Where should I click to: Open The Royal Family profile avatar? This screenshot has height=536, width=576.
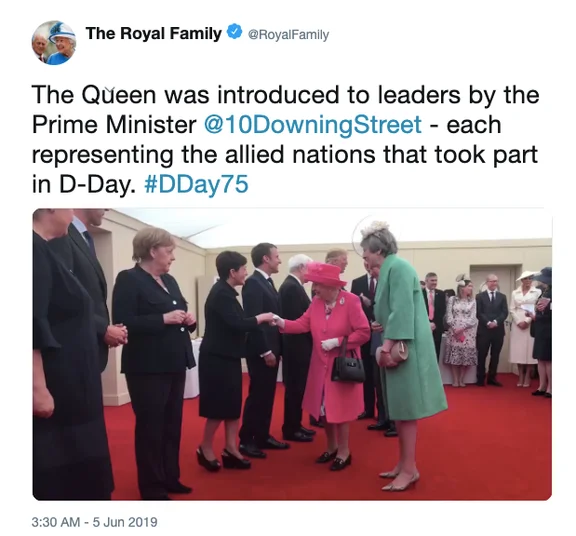pos(54,43)
